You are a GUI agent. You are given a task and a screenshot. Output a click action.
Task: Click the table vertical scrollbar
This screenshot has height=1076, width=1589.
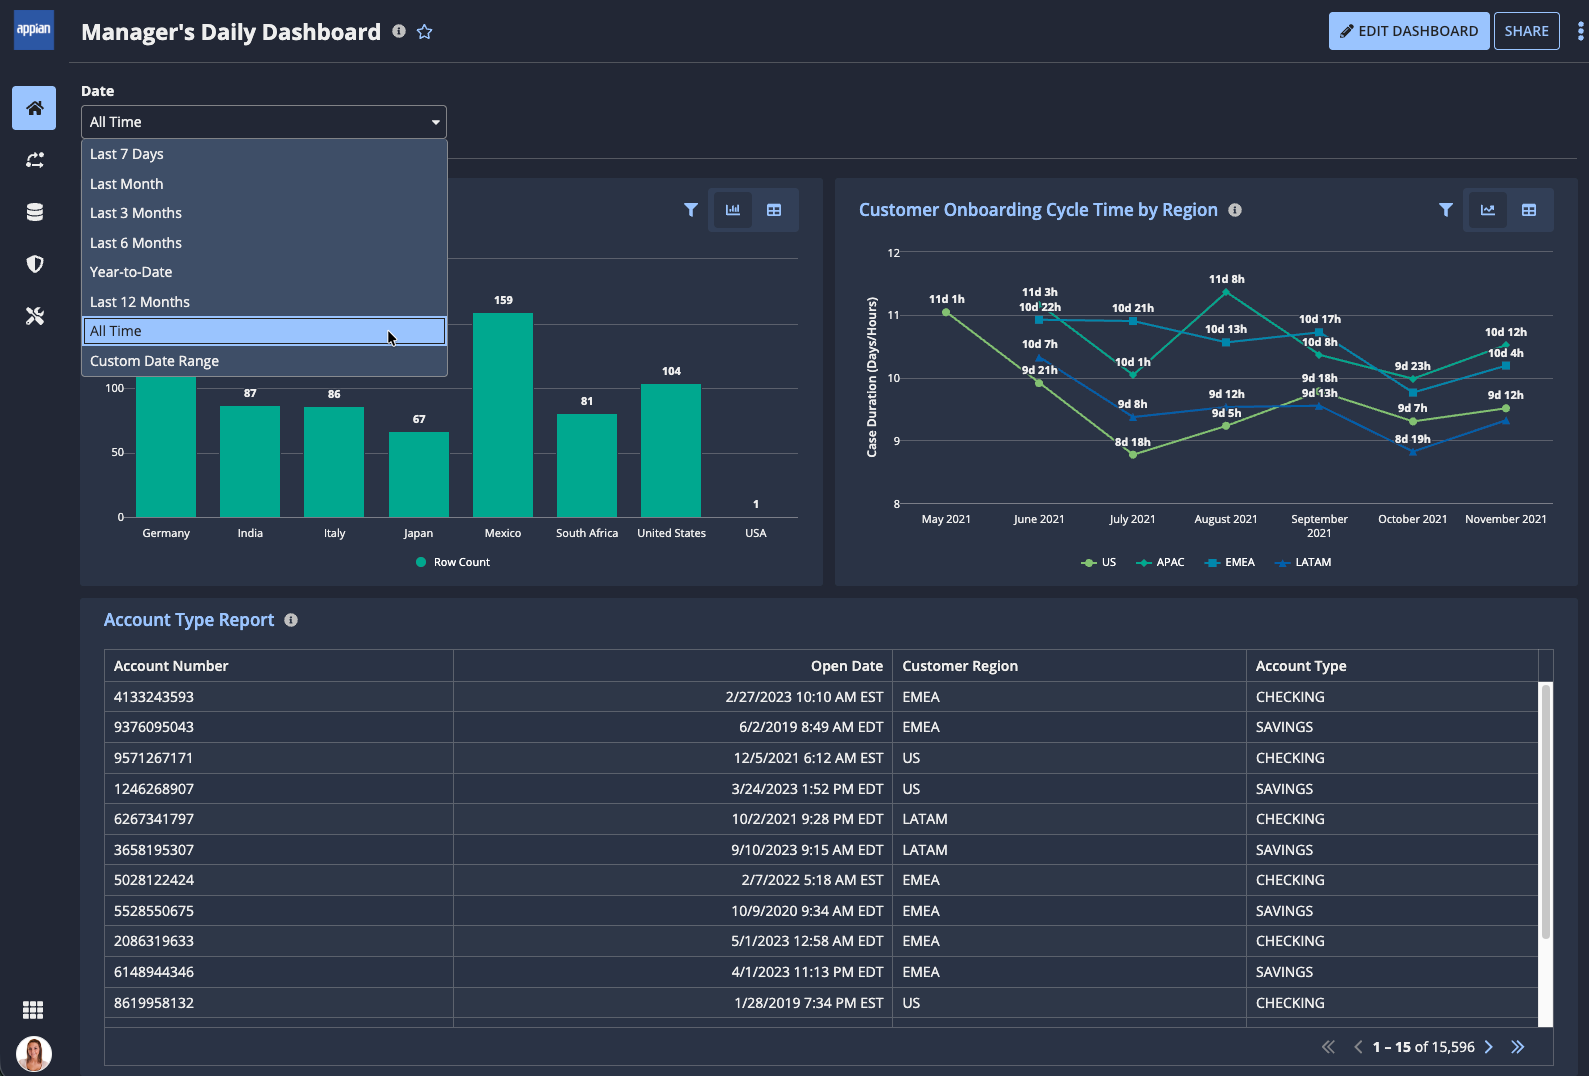pos(1546,811)
